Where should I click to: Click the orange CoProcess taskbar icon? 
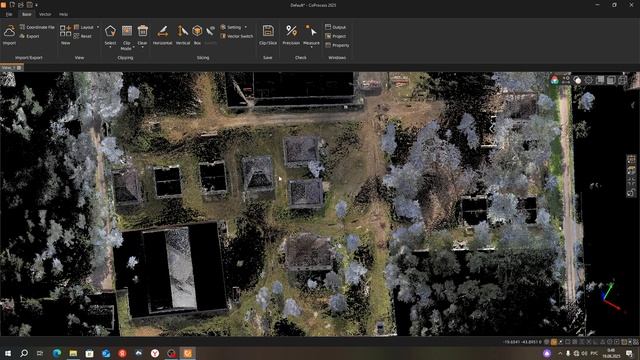click(188, 353)
